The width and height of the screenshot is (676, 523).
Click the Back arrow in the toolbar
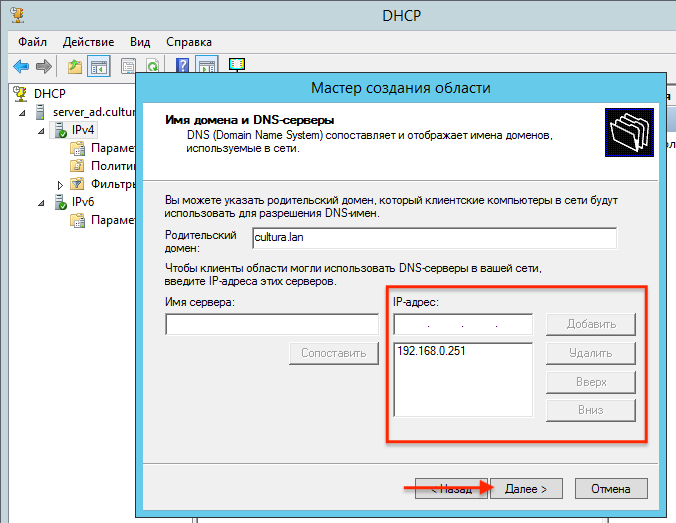click(21, 67)
